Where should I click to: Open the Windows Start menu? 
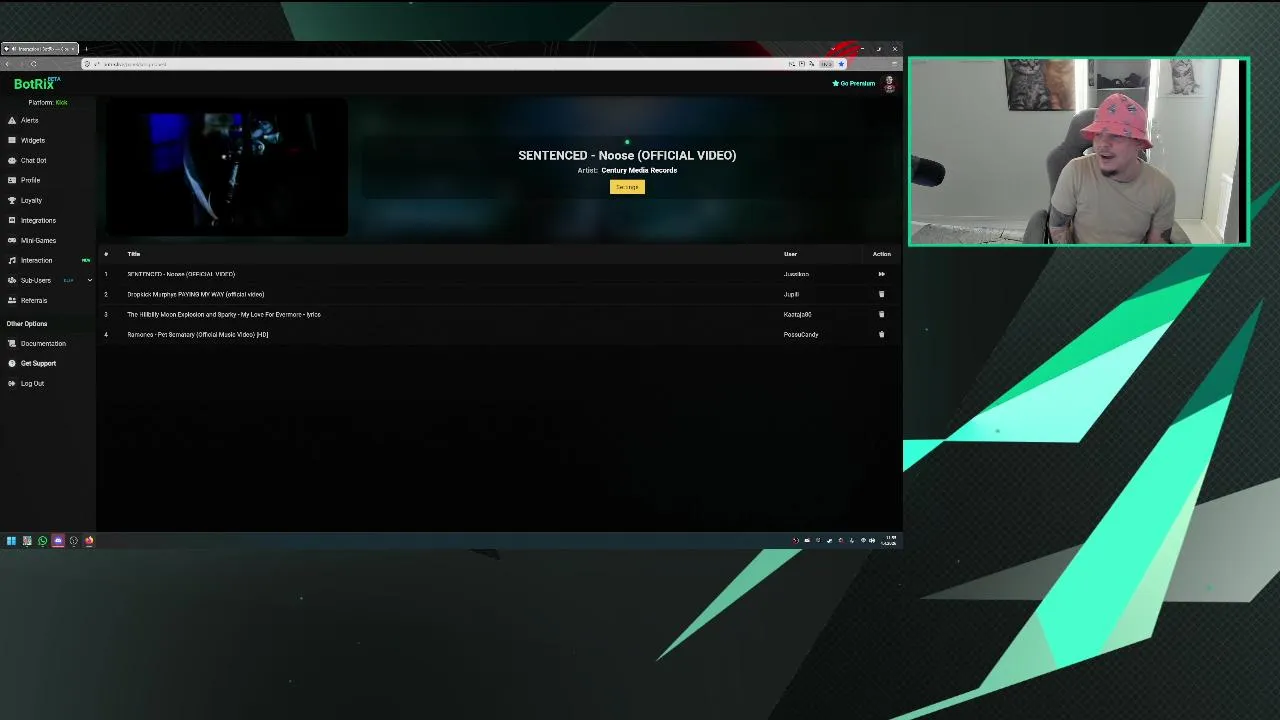11,541
